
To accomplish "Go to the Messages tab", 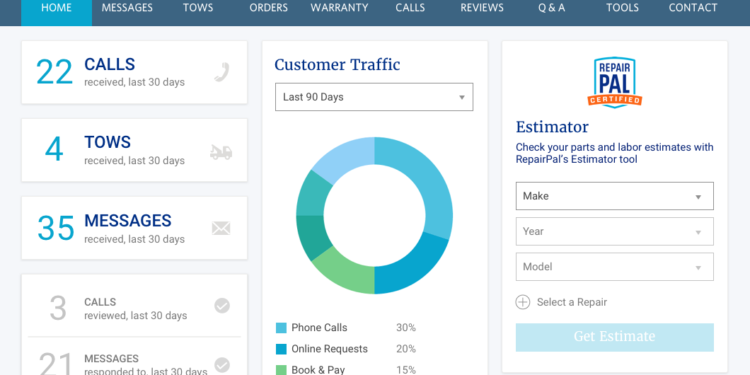I will click(127, 8).
